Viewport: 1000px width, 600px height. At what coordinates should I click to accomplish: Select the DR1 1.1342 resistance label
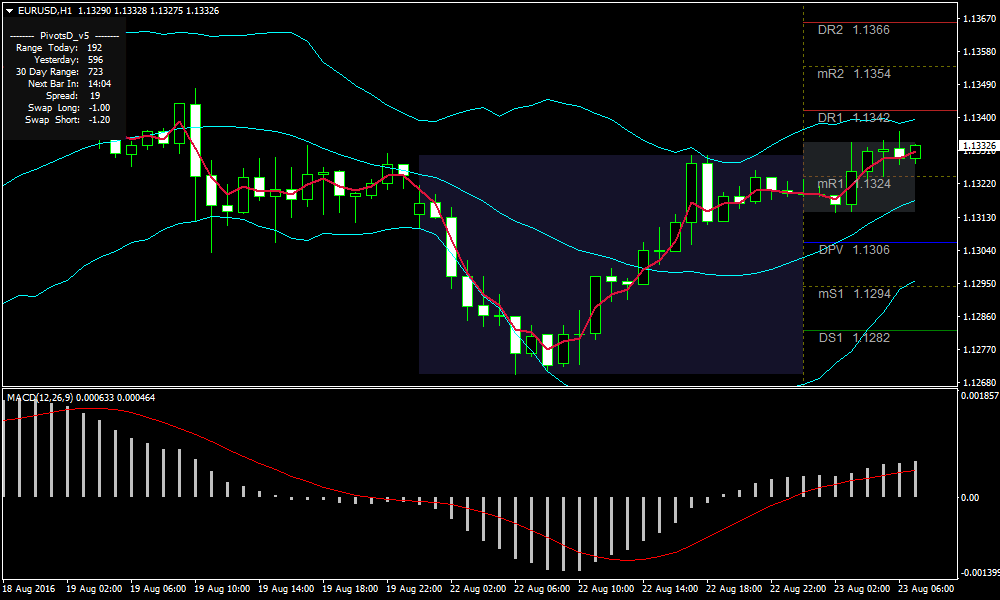tap(853, 118)
